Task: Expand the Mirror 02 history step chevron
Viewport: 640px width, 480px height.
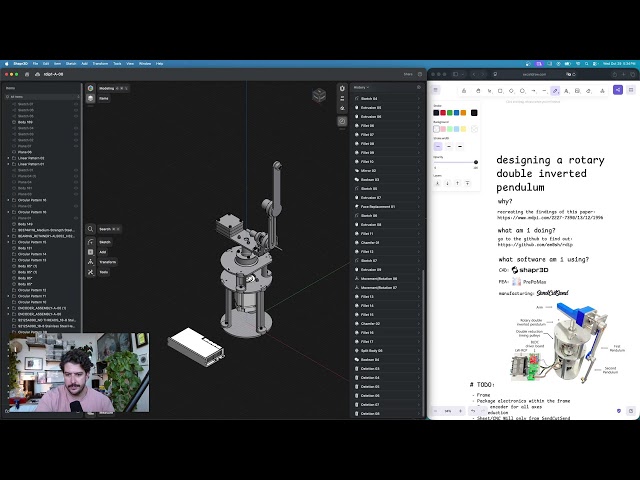Action: pyautogui.click(x=418, y=171)
